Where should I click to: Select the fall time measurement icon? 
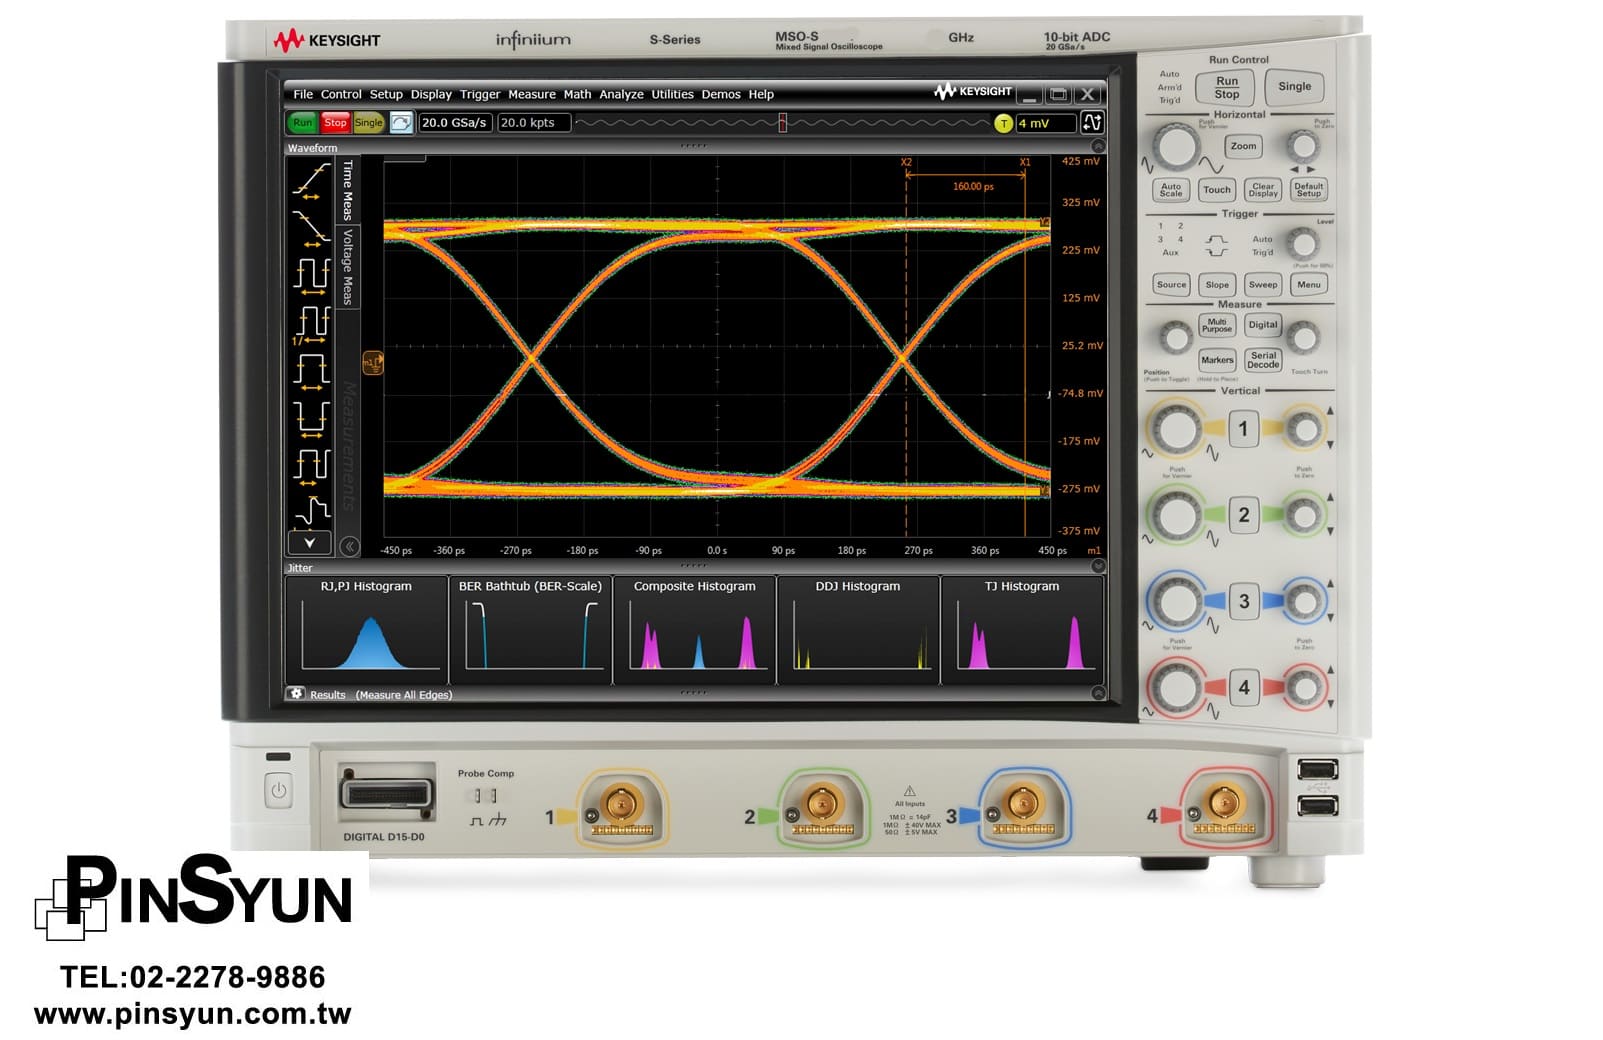311,227
